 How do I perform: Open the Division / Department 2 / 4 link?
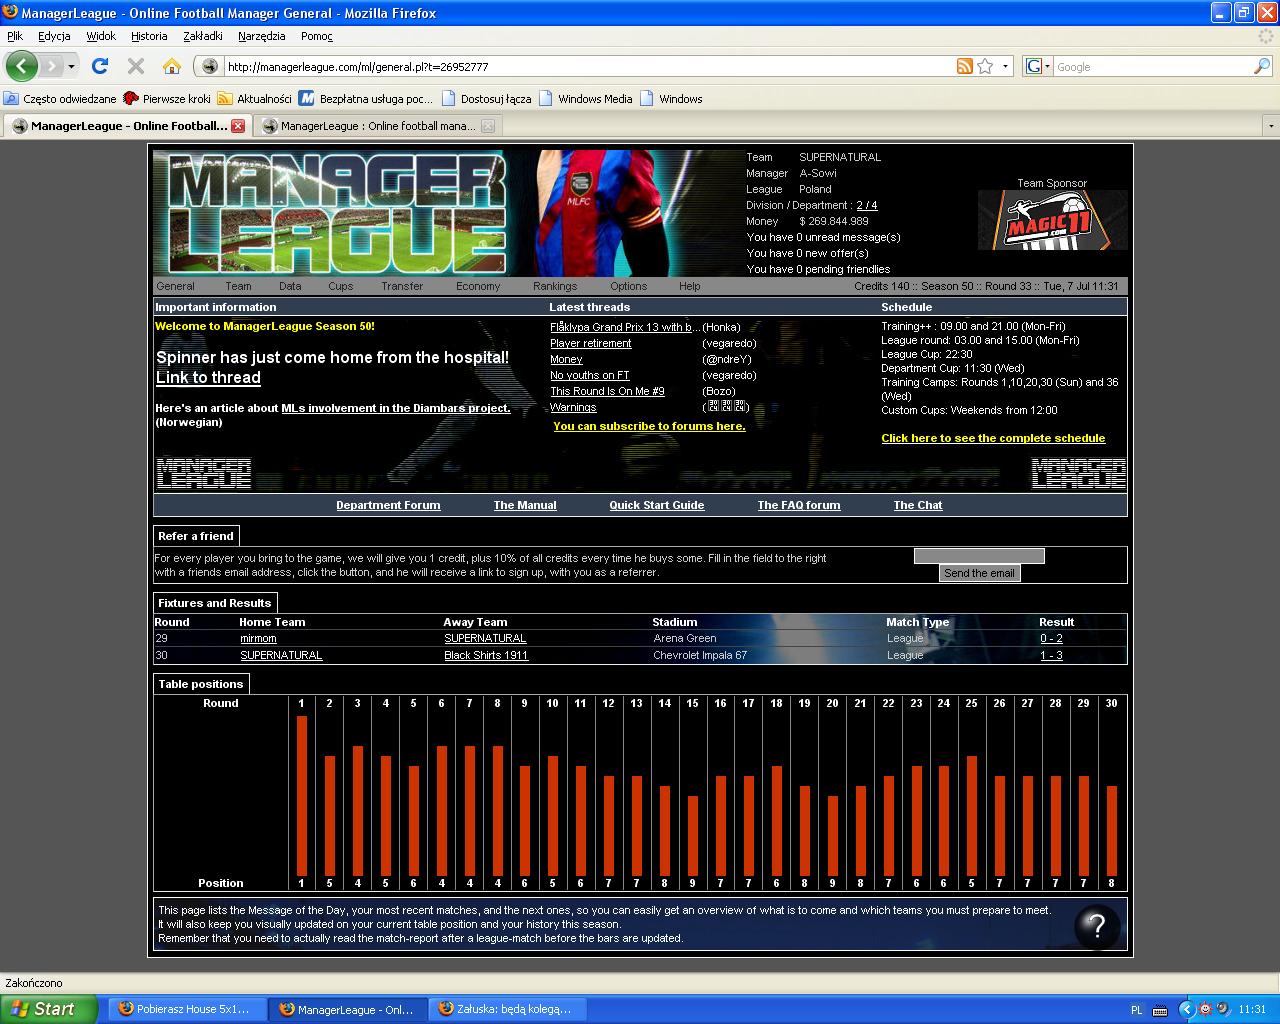866,205
